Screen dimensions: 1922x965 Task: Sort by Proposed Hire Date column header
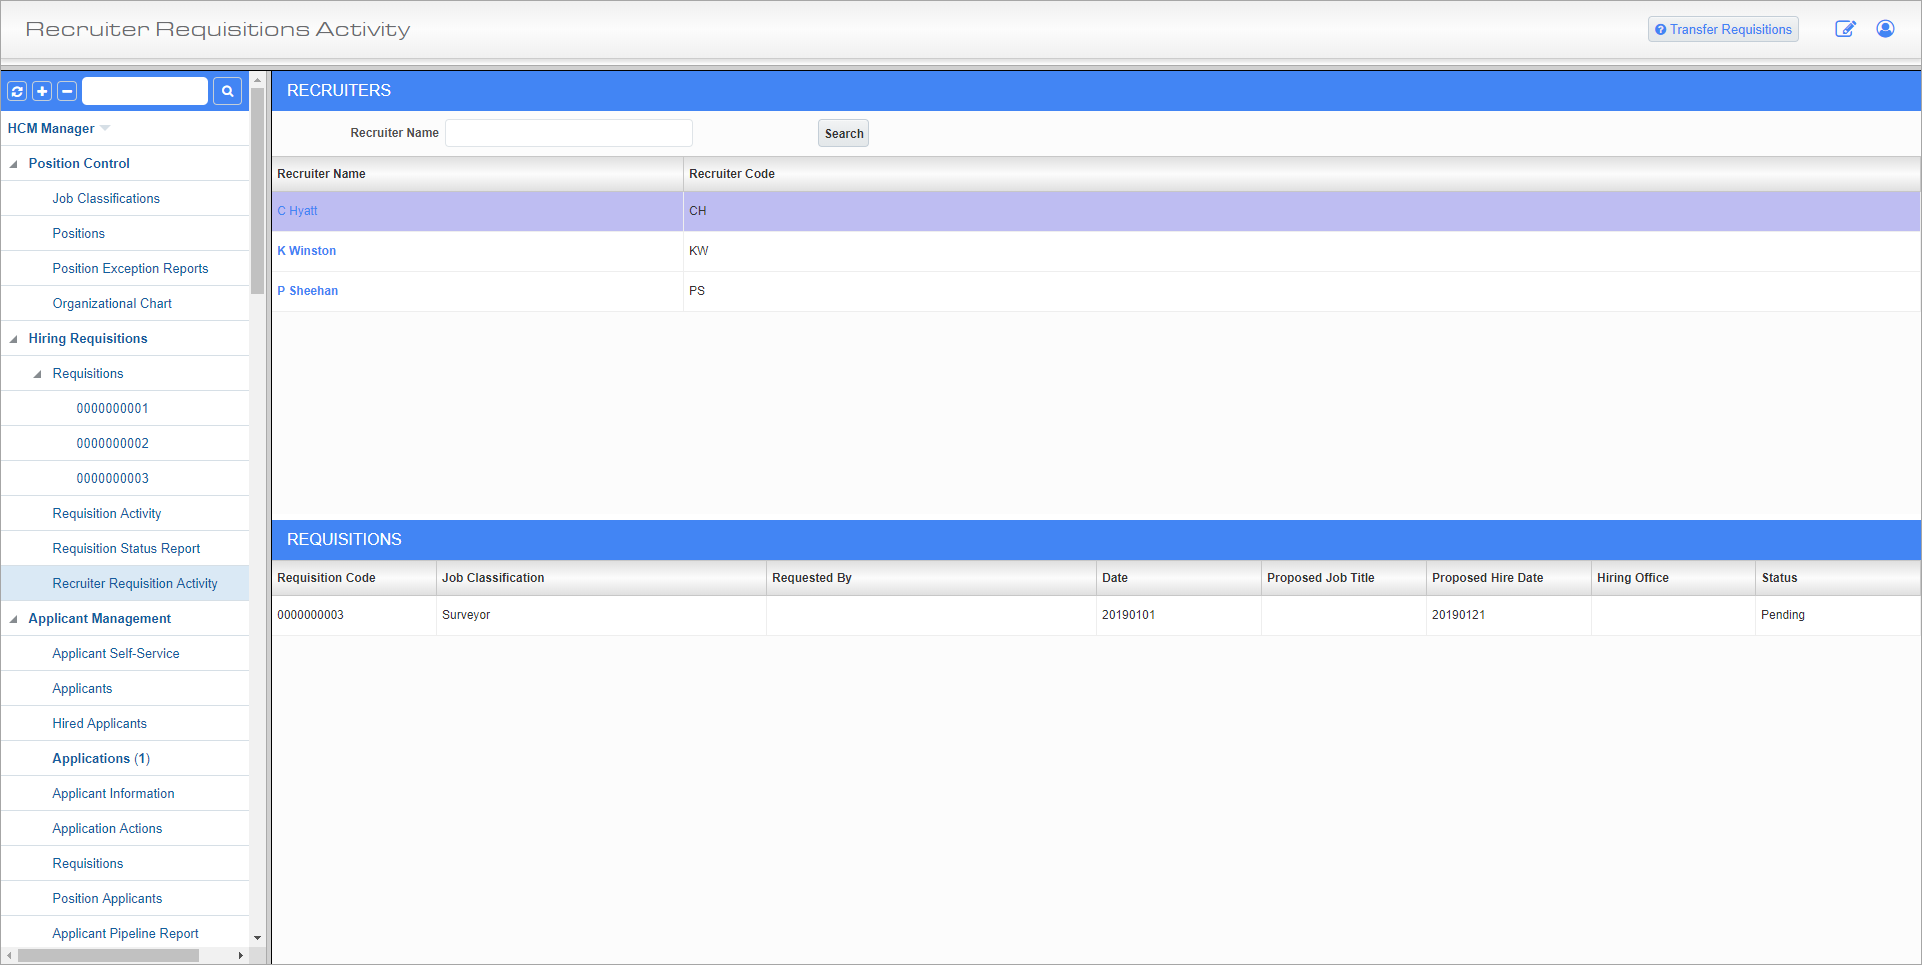click(x=1487, y=578)
